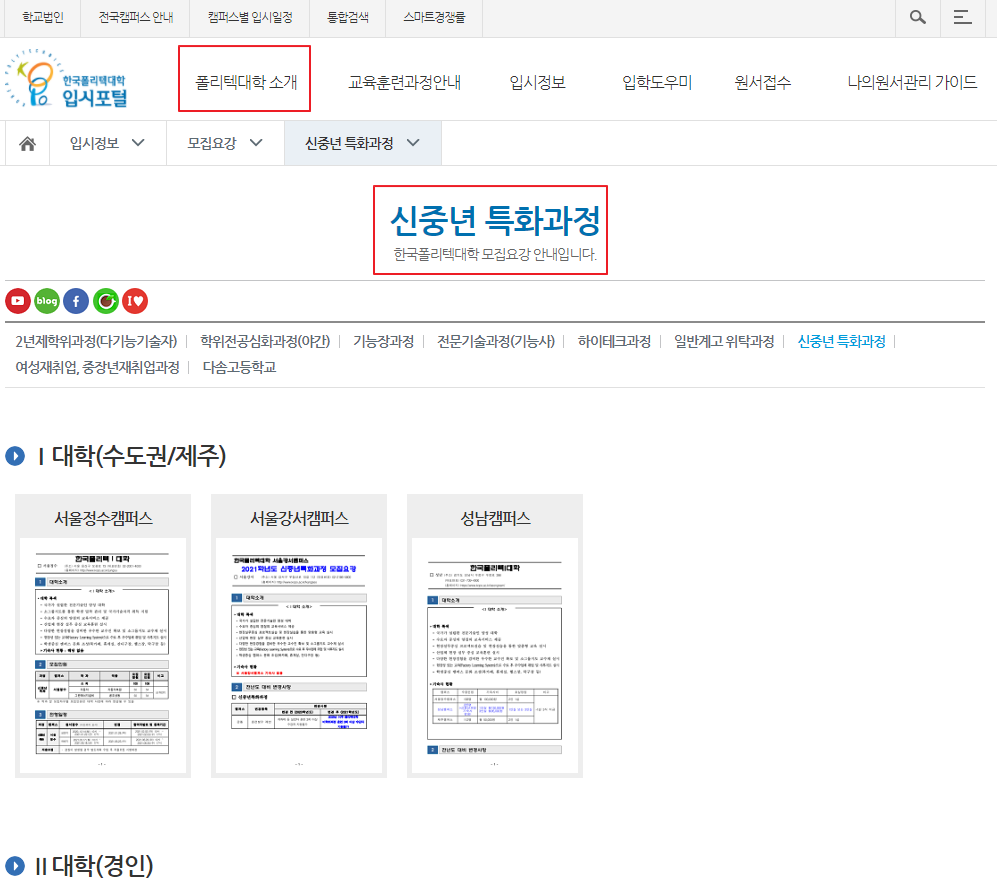997x889 pixels.
Task: Go to home via house icon
Action: (x=27, y=144)
